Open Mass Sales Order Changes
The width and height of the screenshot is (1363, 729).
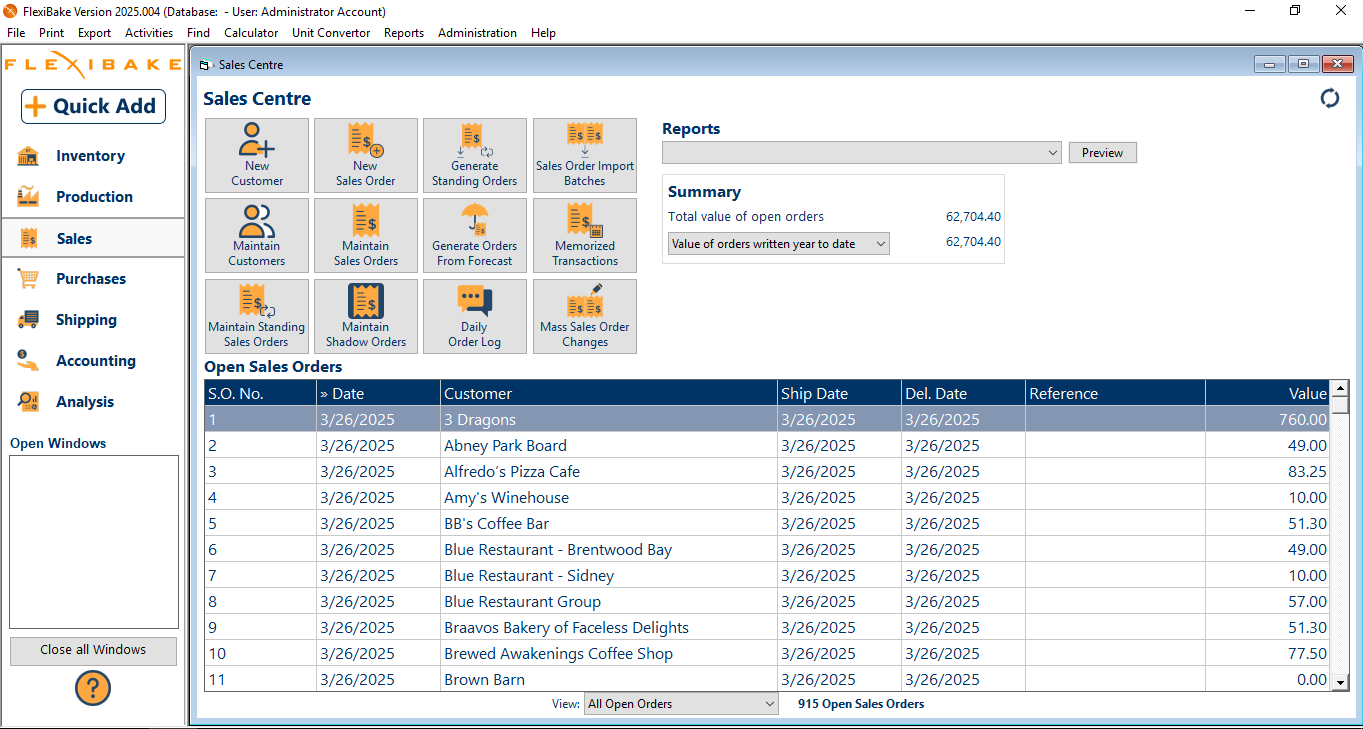coord(585,316)
